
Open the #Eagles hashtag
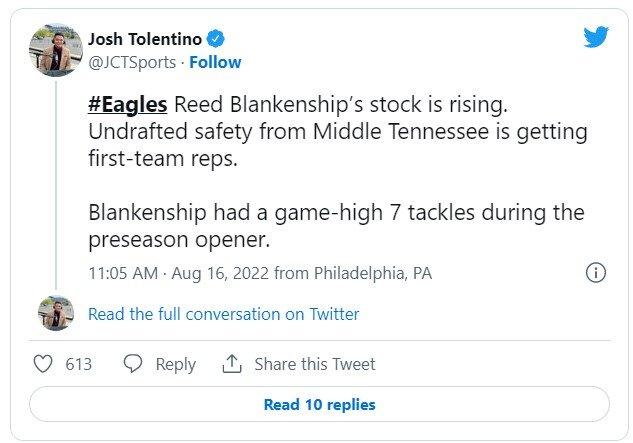[128, 106]
